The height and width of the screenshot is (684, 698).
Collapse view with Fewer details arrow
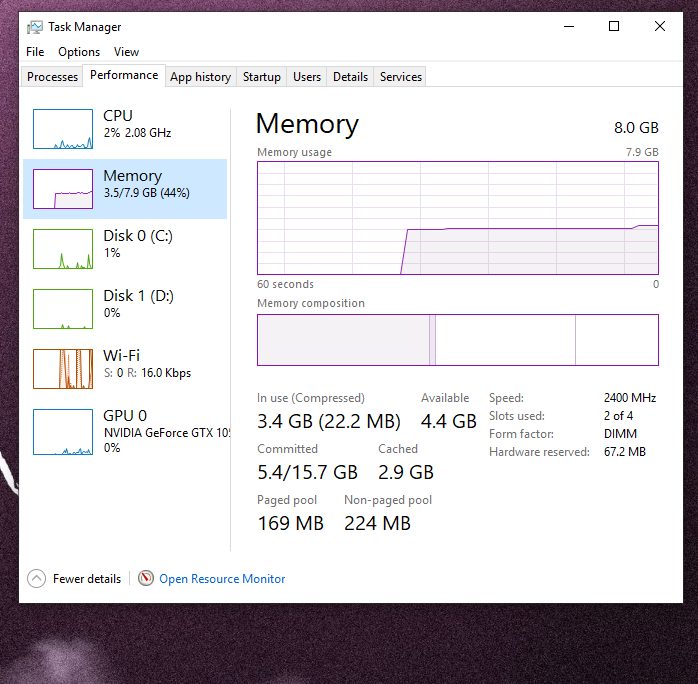[x=37, y=579]
